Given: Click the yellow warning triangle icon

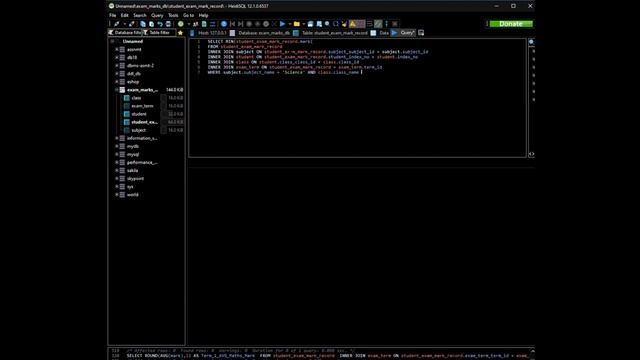Looking at the screenshot, I should pyautogui.click(x=352, y=24).
